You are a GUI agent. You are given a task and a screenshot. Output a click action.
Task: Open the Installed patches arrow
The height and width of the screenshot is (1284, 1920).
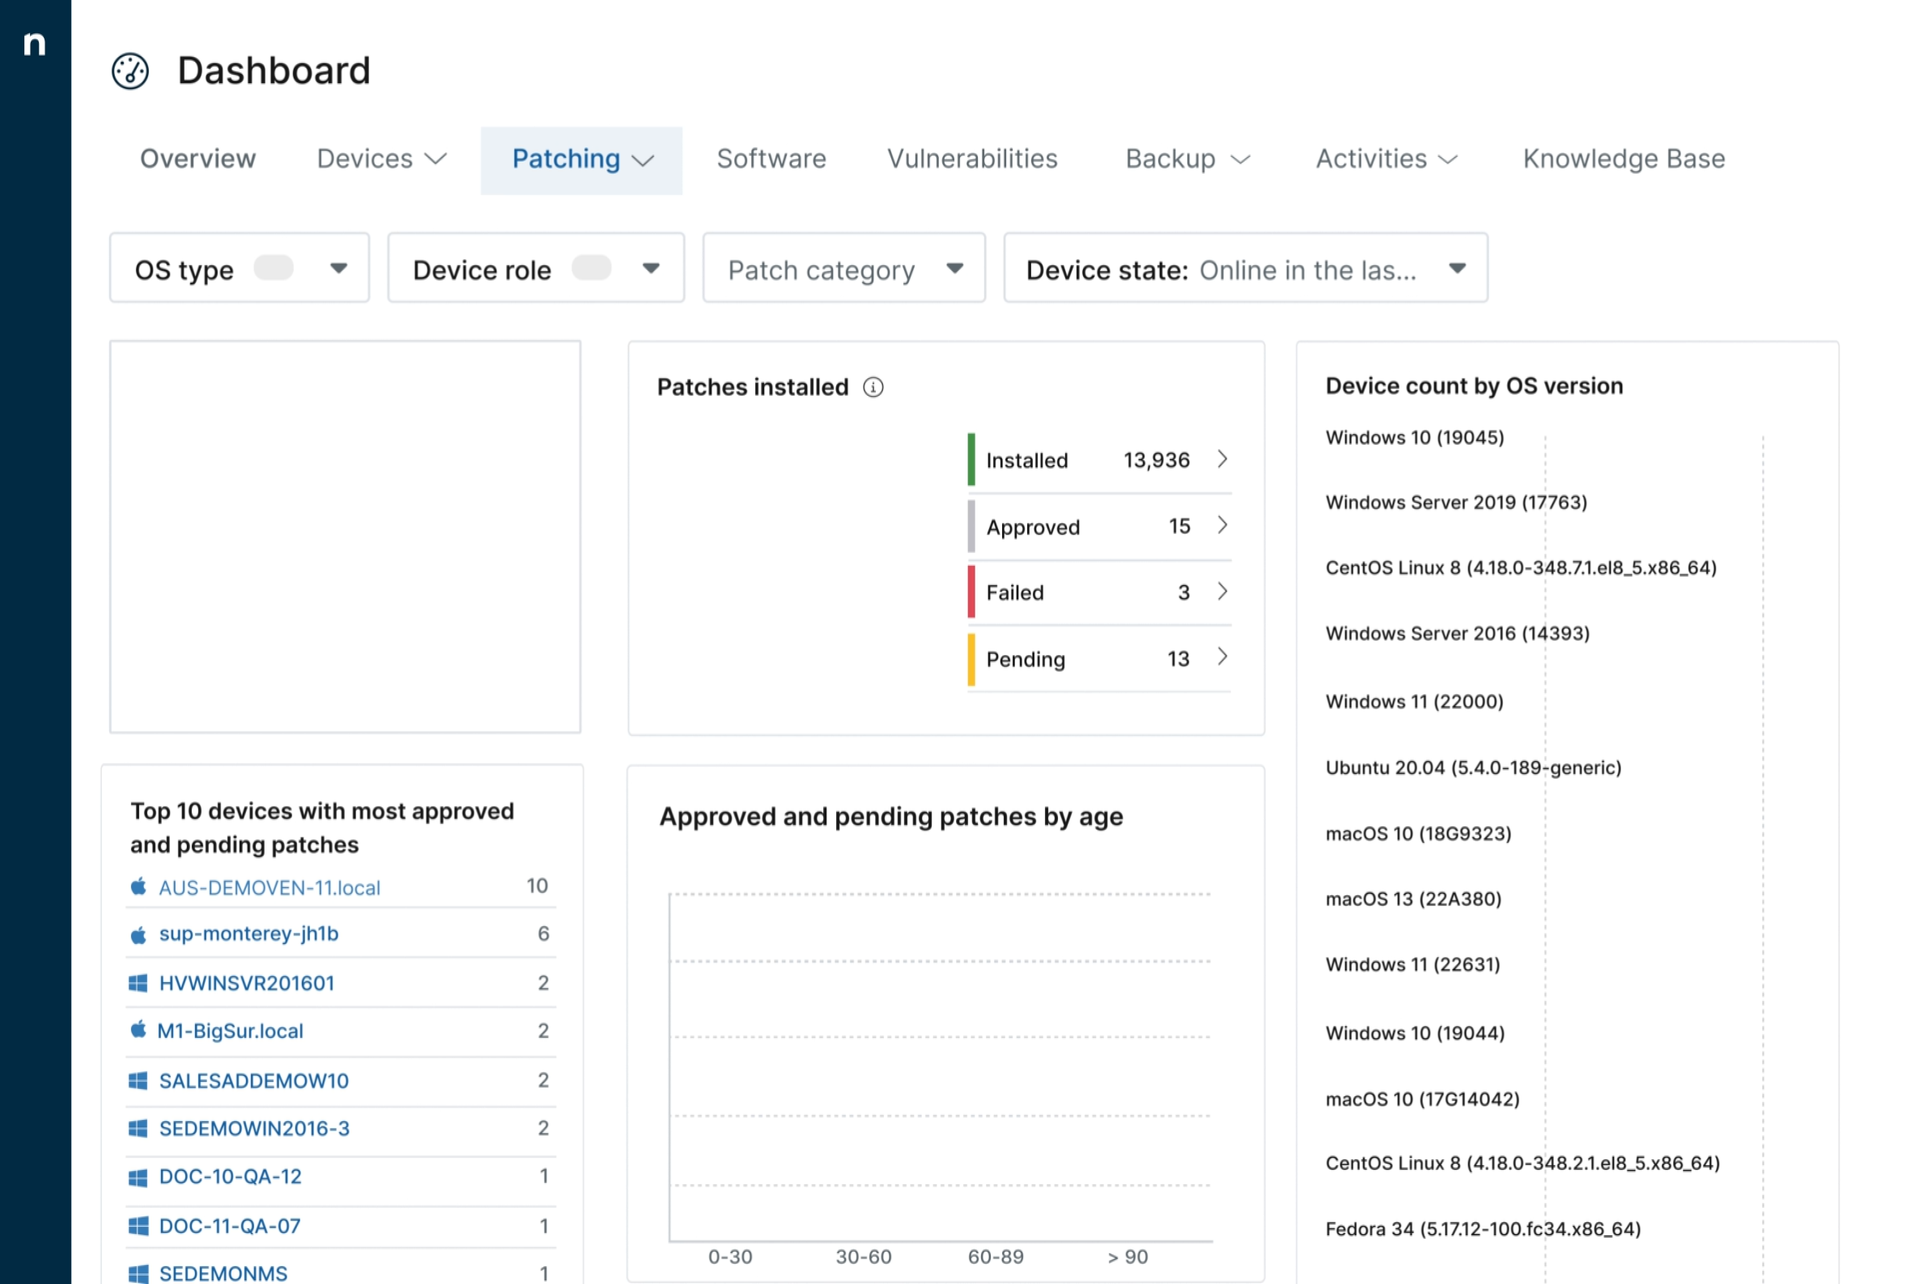tap(1222, 459)
